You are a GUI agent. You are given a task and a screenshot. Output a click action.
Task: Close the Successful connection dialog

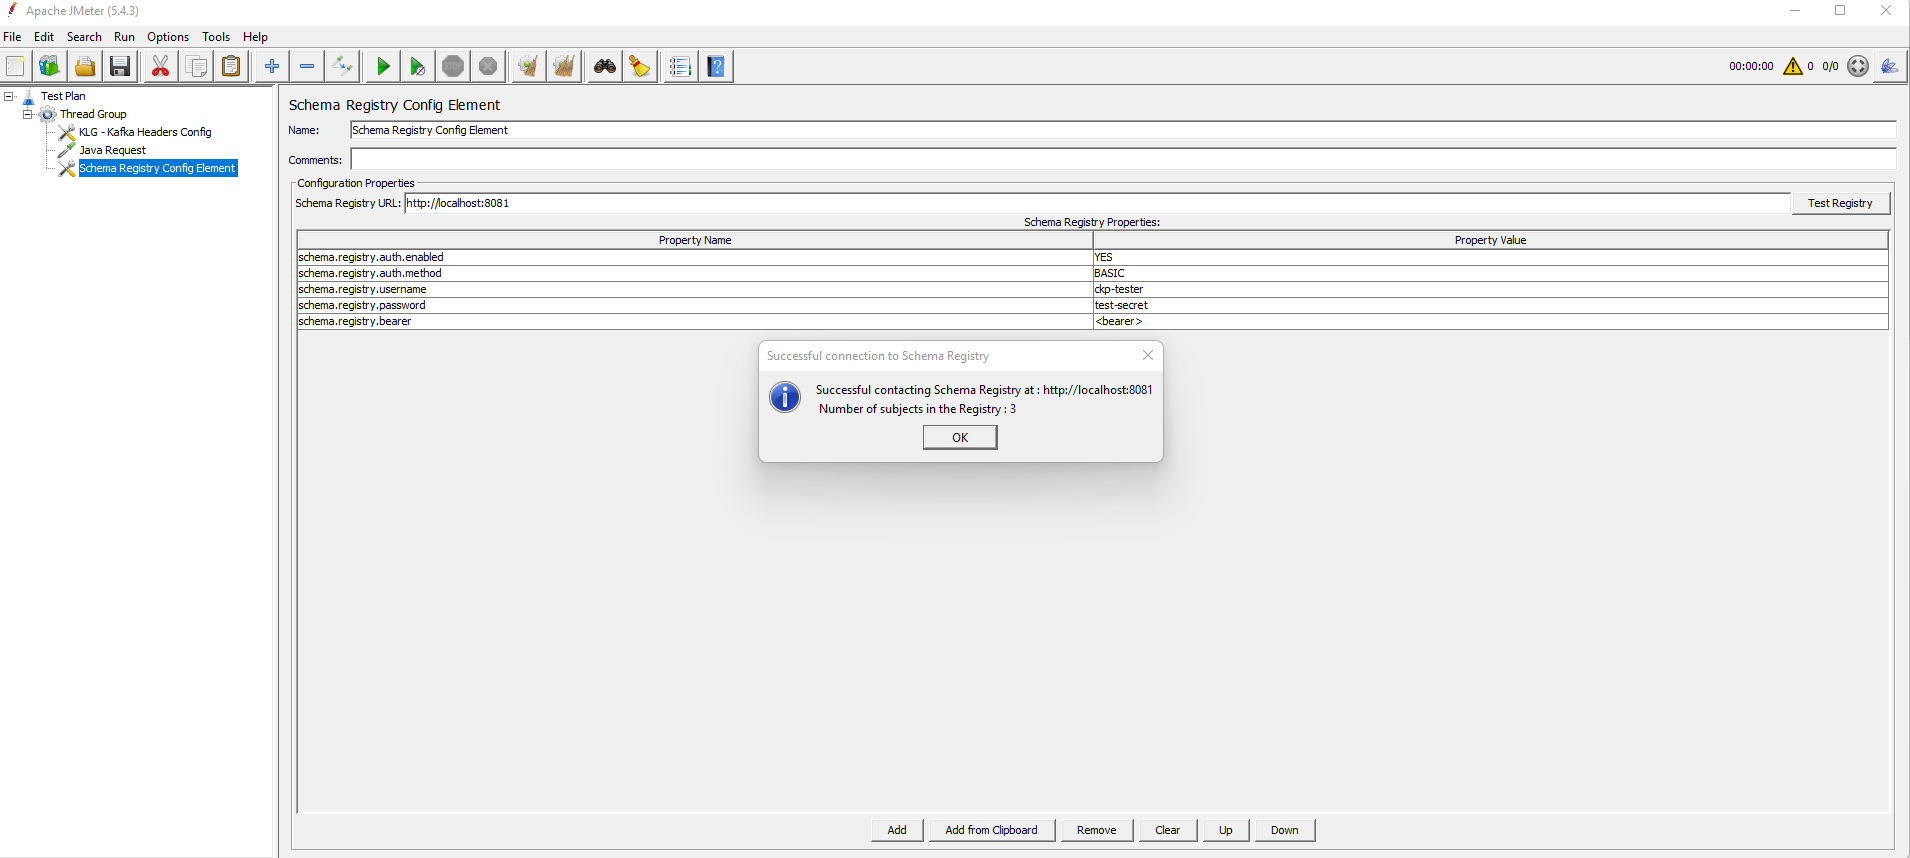click(1148, 355)
